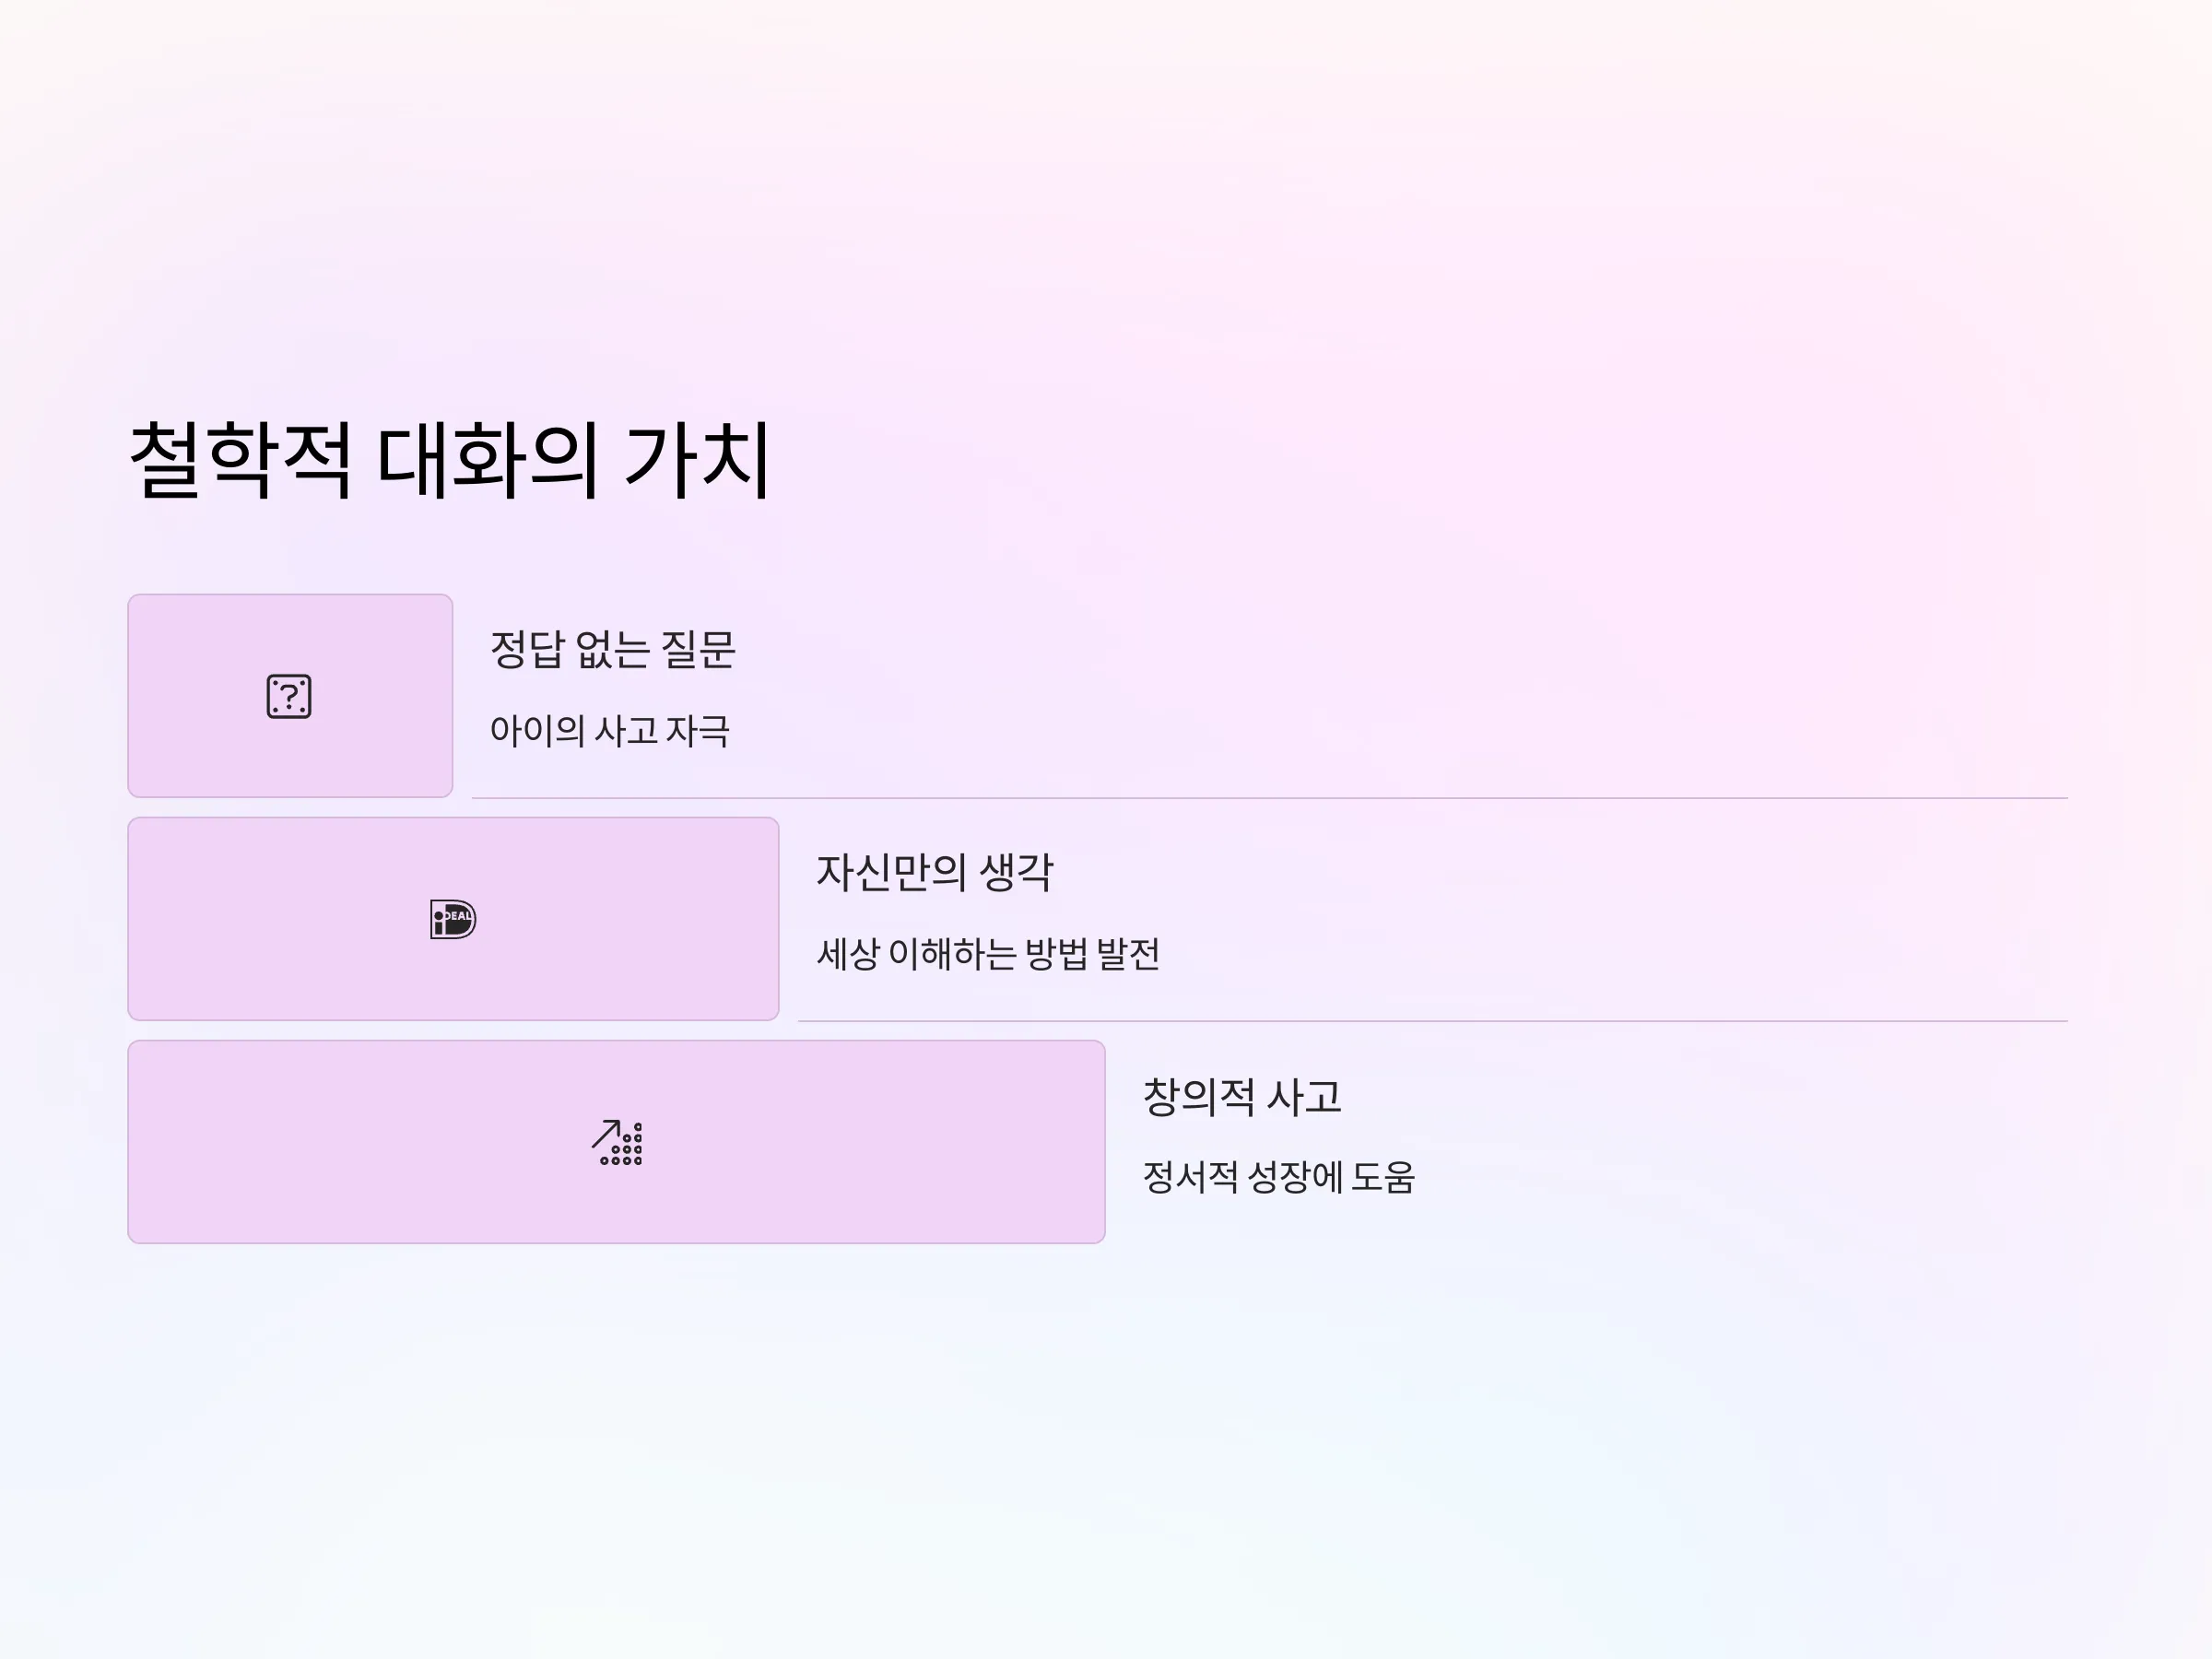
Task: Click the divider line under 세상 이해하는 방법 발전
Action: 1433,1021
